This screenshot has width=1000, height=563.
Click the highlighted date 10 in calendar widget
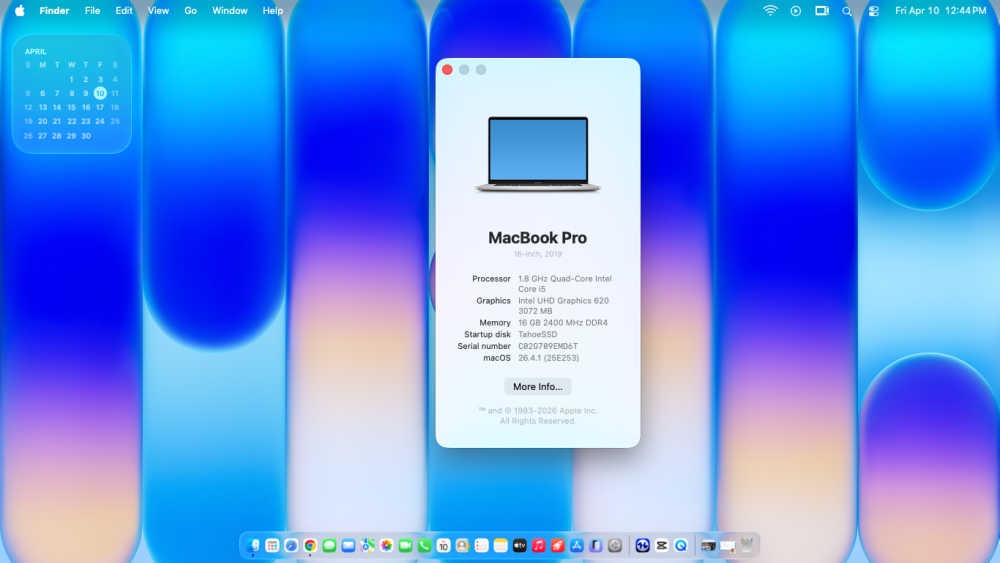point(100,93)
